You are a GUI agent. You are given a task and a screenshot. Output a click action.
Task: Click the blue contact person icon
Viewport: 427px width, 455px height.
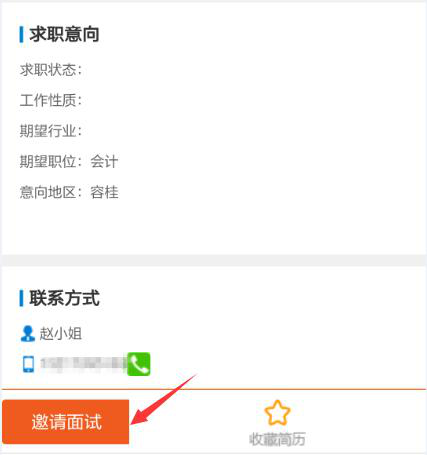28,334
